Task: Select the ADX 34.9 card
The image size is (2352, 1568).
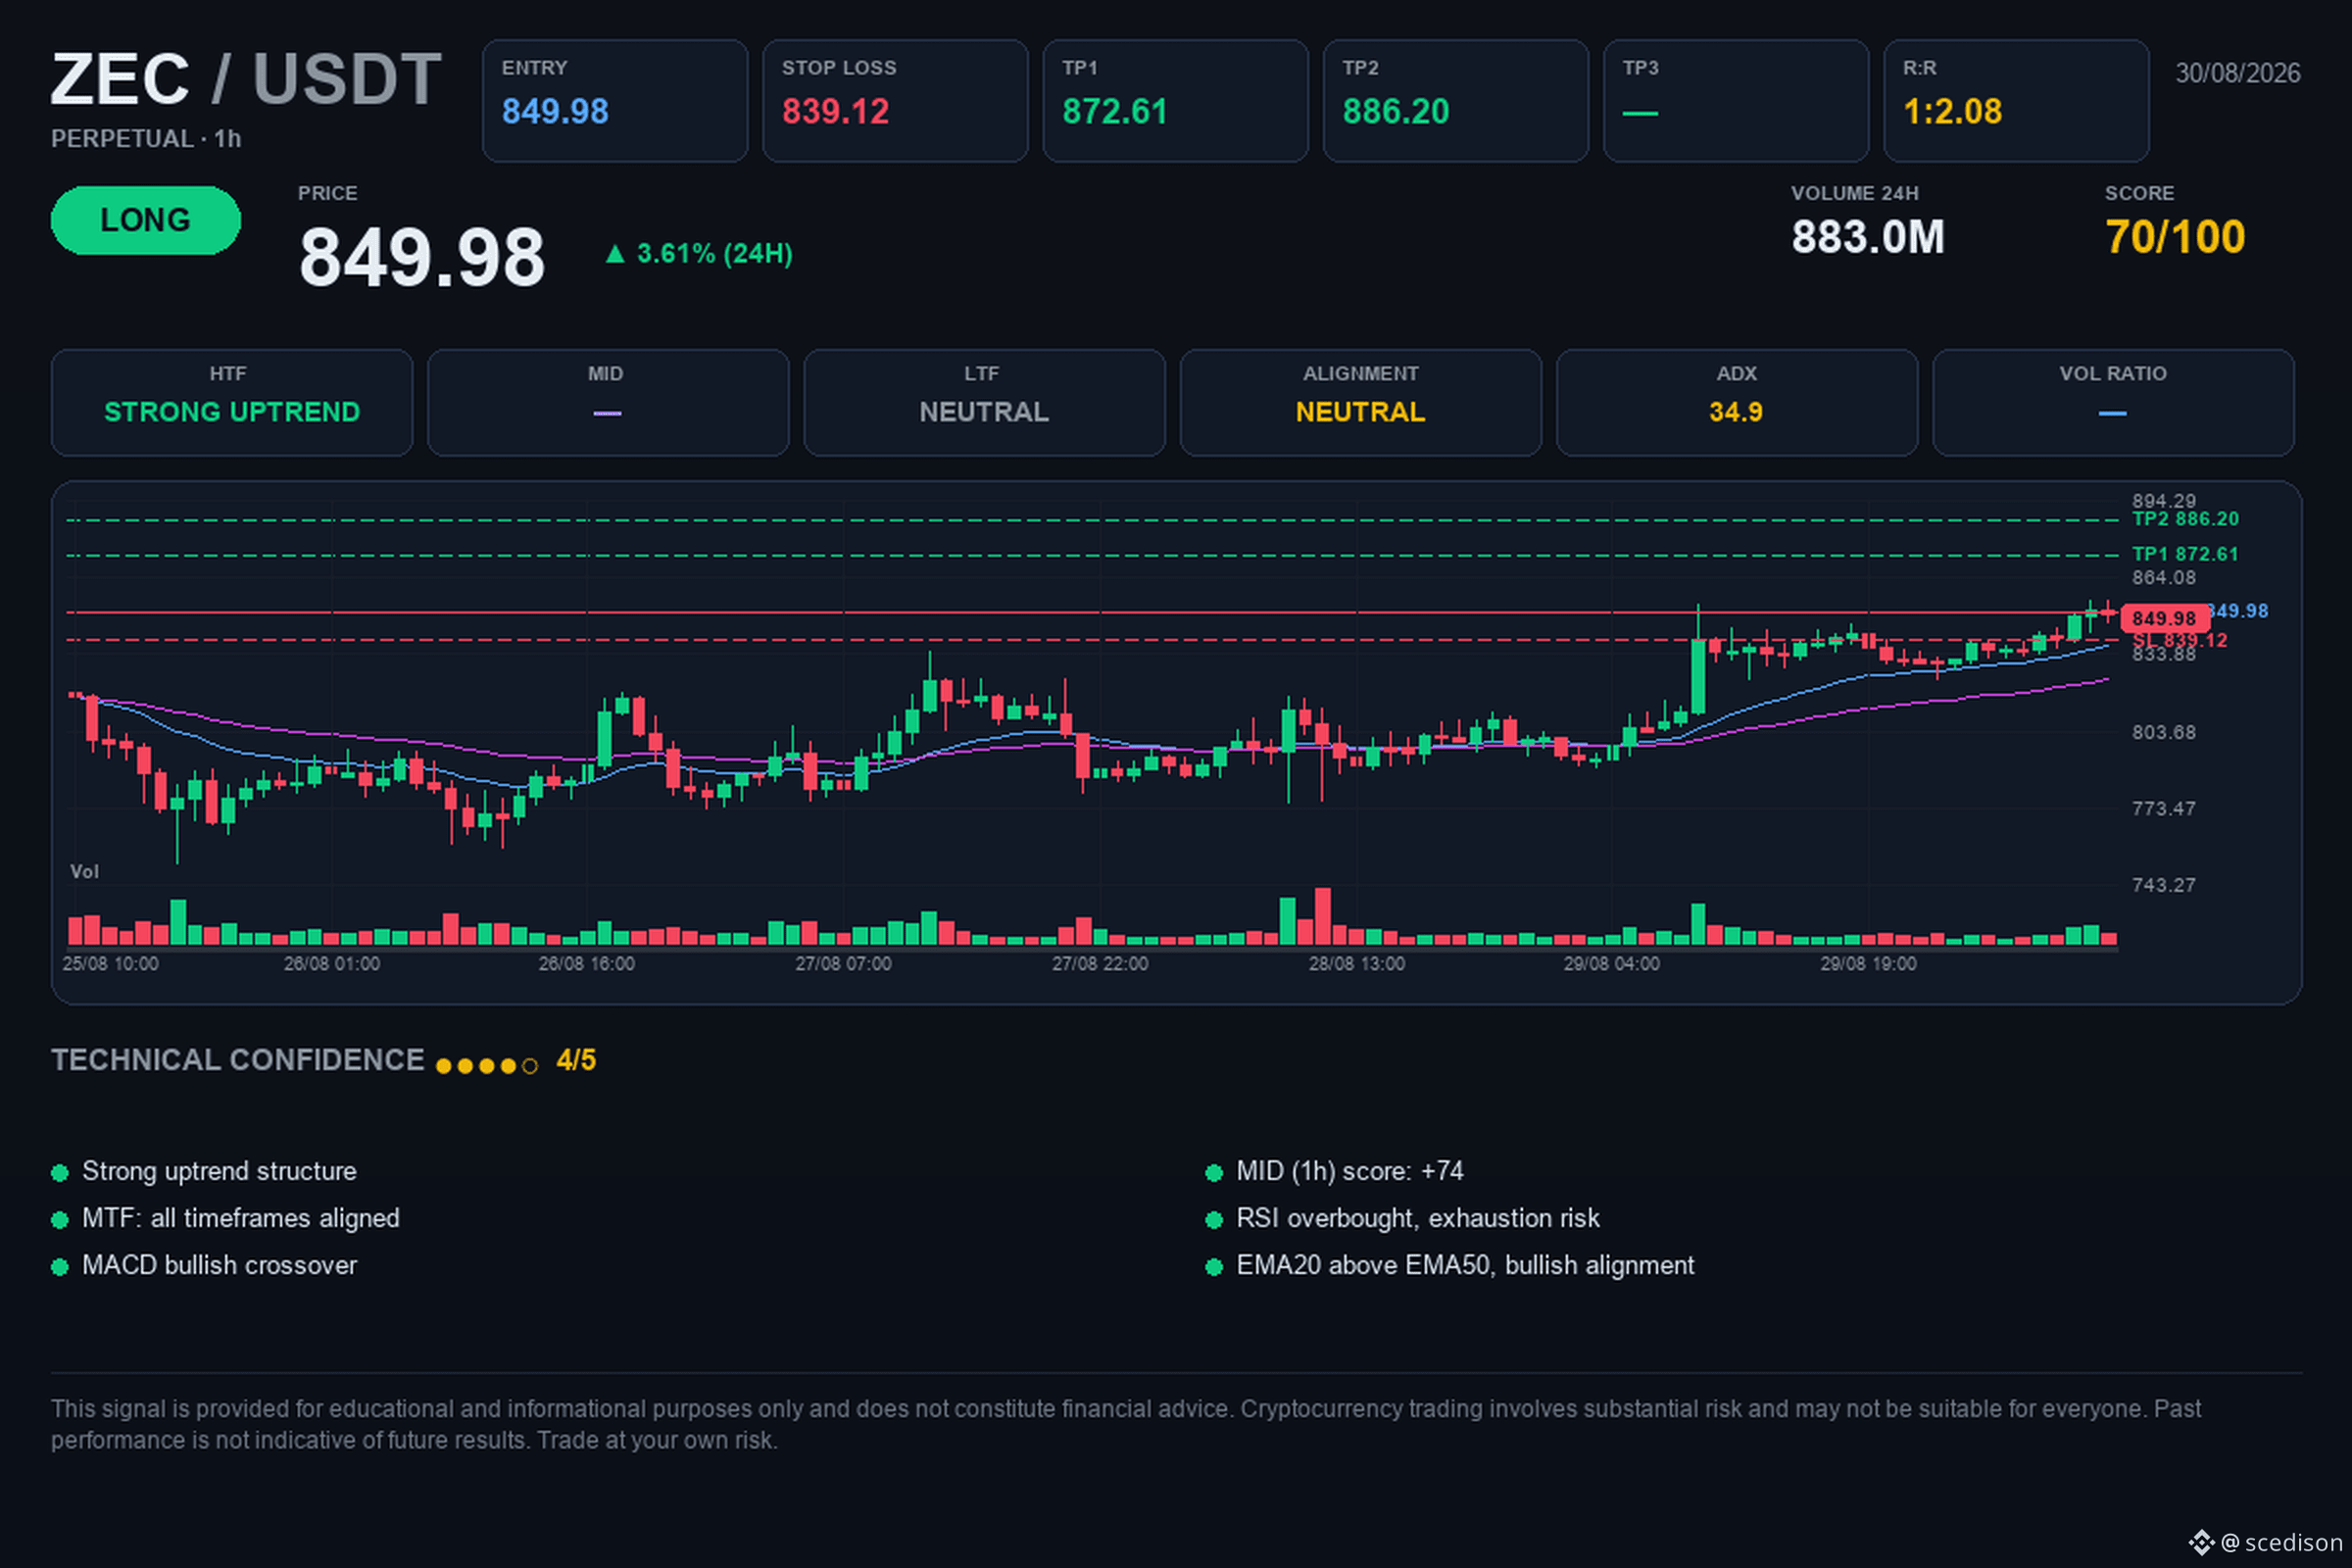Action: [1737, 402]
